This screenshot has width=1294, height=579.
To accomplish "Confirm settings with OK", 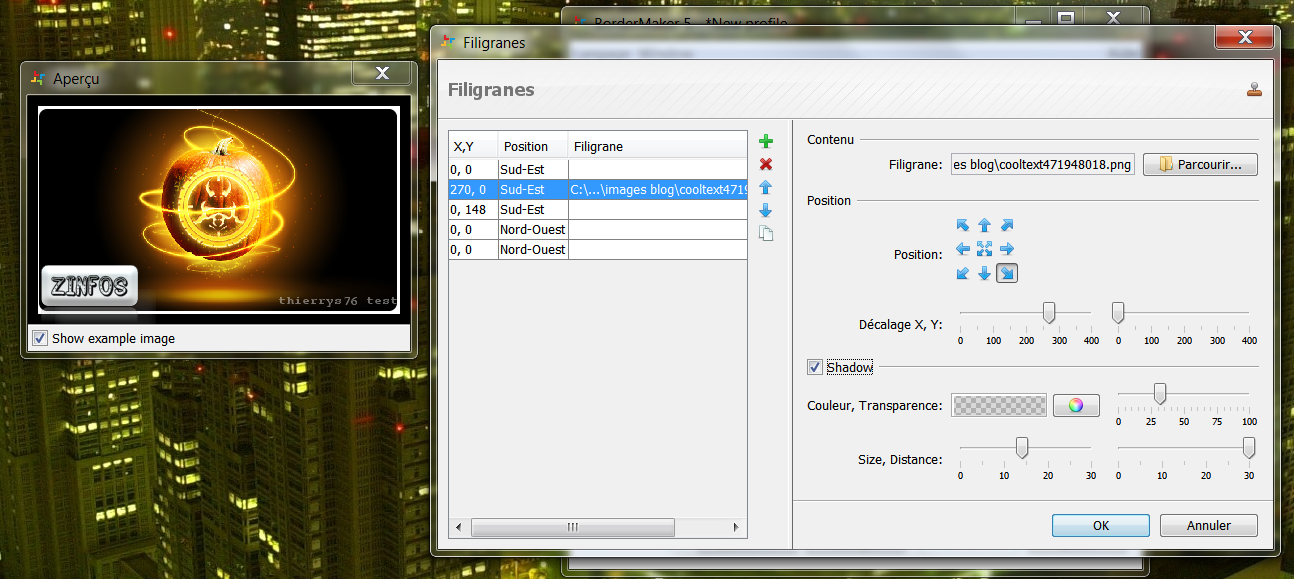I will click(x=1100, y=525).
